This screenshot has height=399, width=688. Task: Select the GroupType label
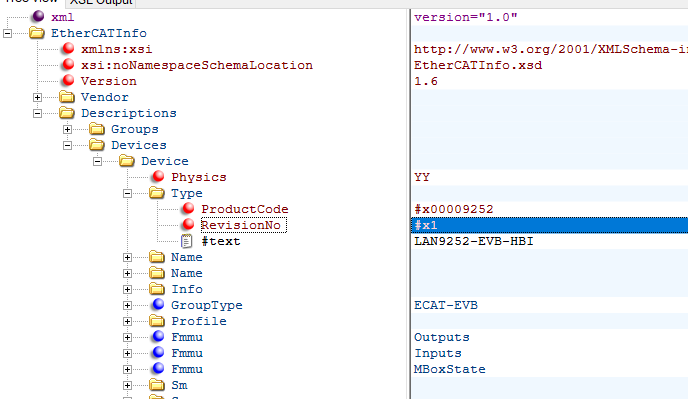207,305
